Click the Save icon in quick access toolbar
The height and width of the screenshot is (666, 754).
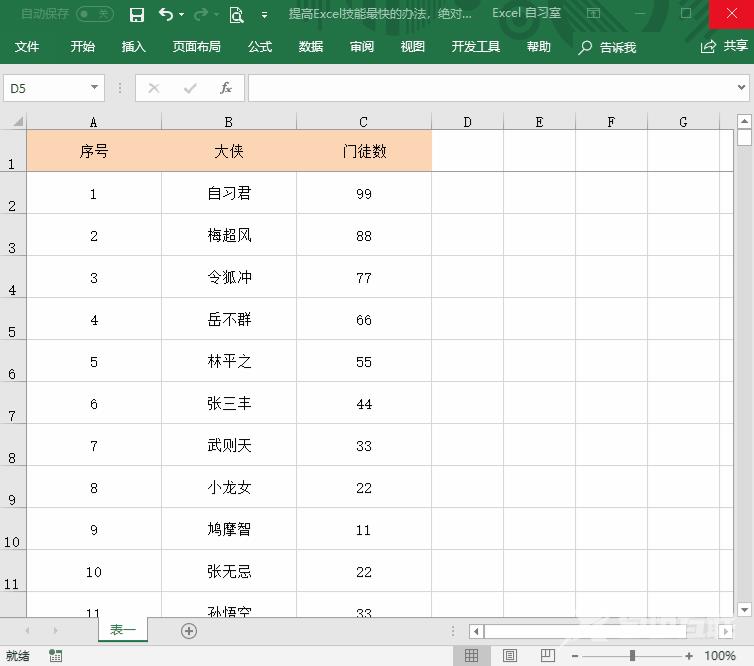tap(137, 15)
